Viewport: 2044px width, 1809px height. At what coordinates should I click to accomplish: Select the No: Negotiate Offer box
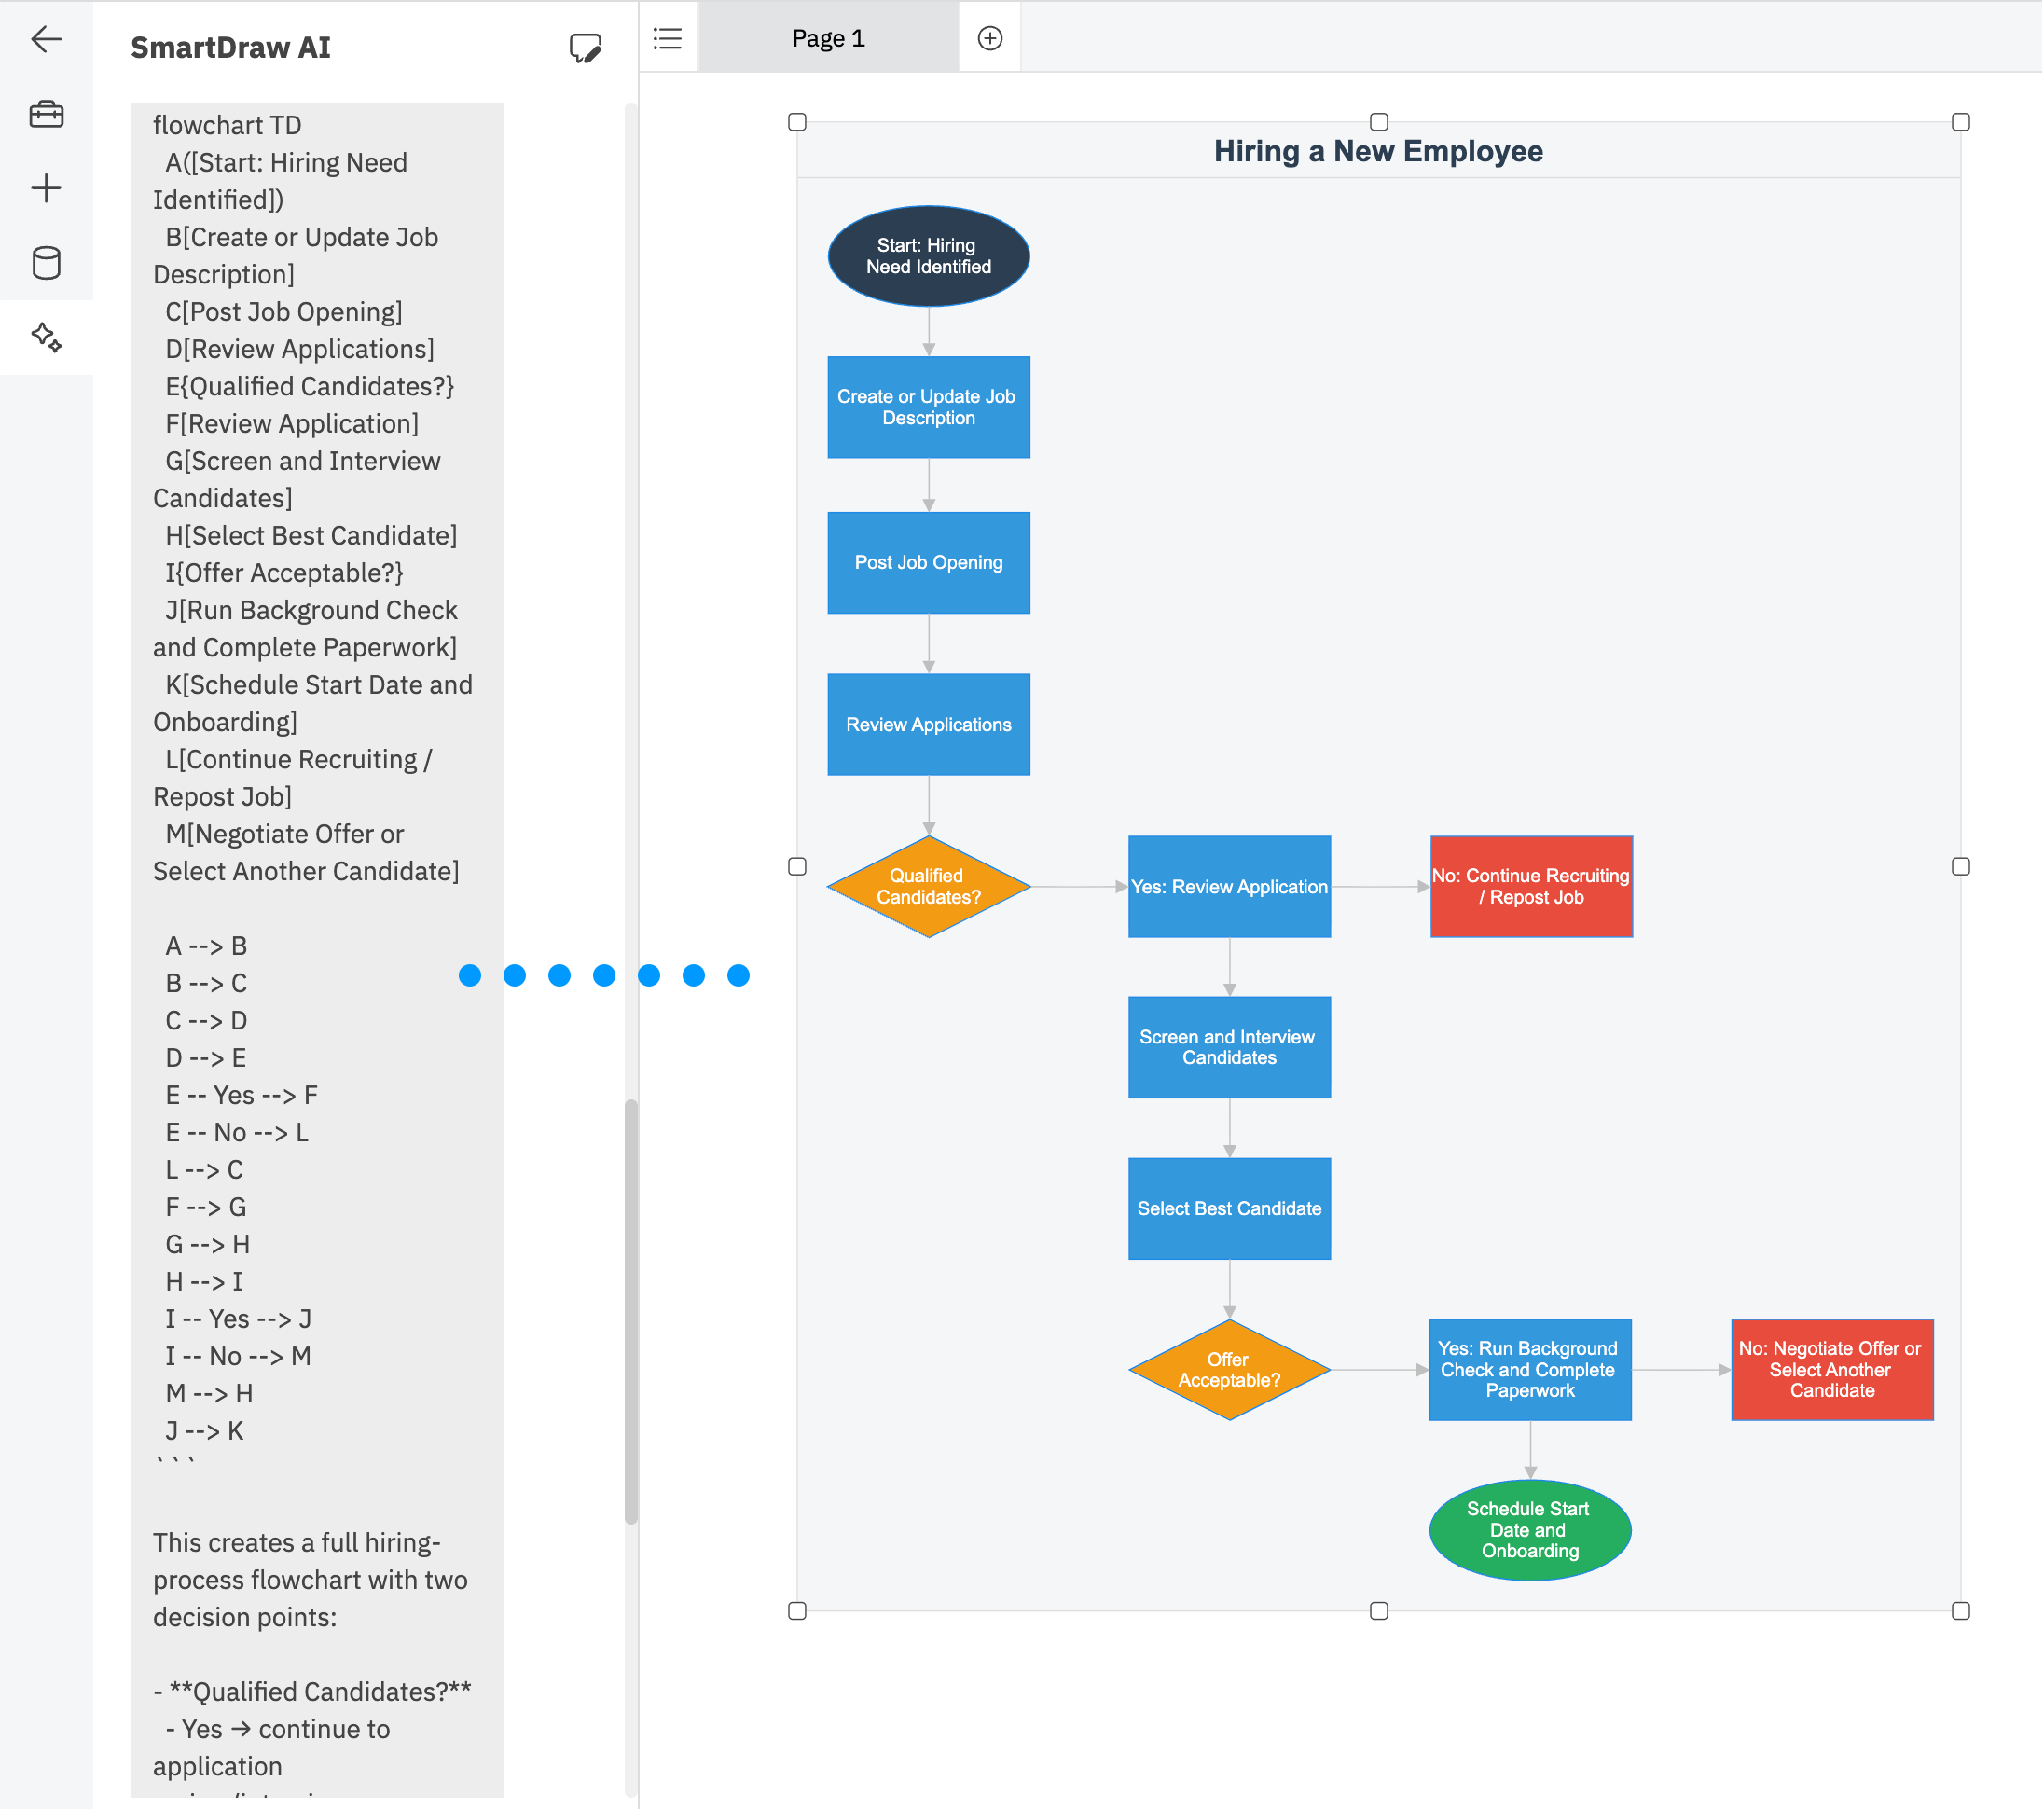(x=1833, y=1370)
